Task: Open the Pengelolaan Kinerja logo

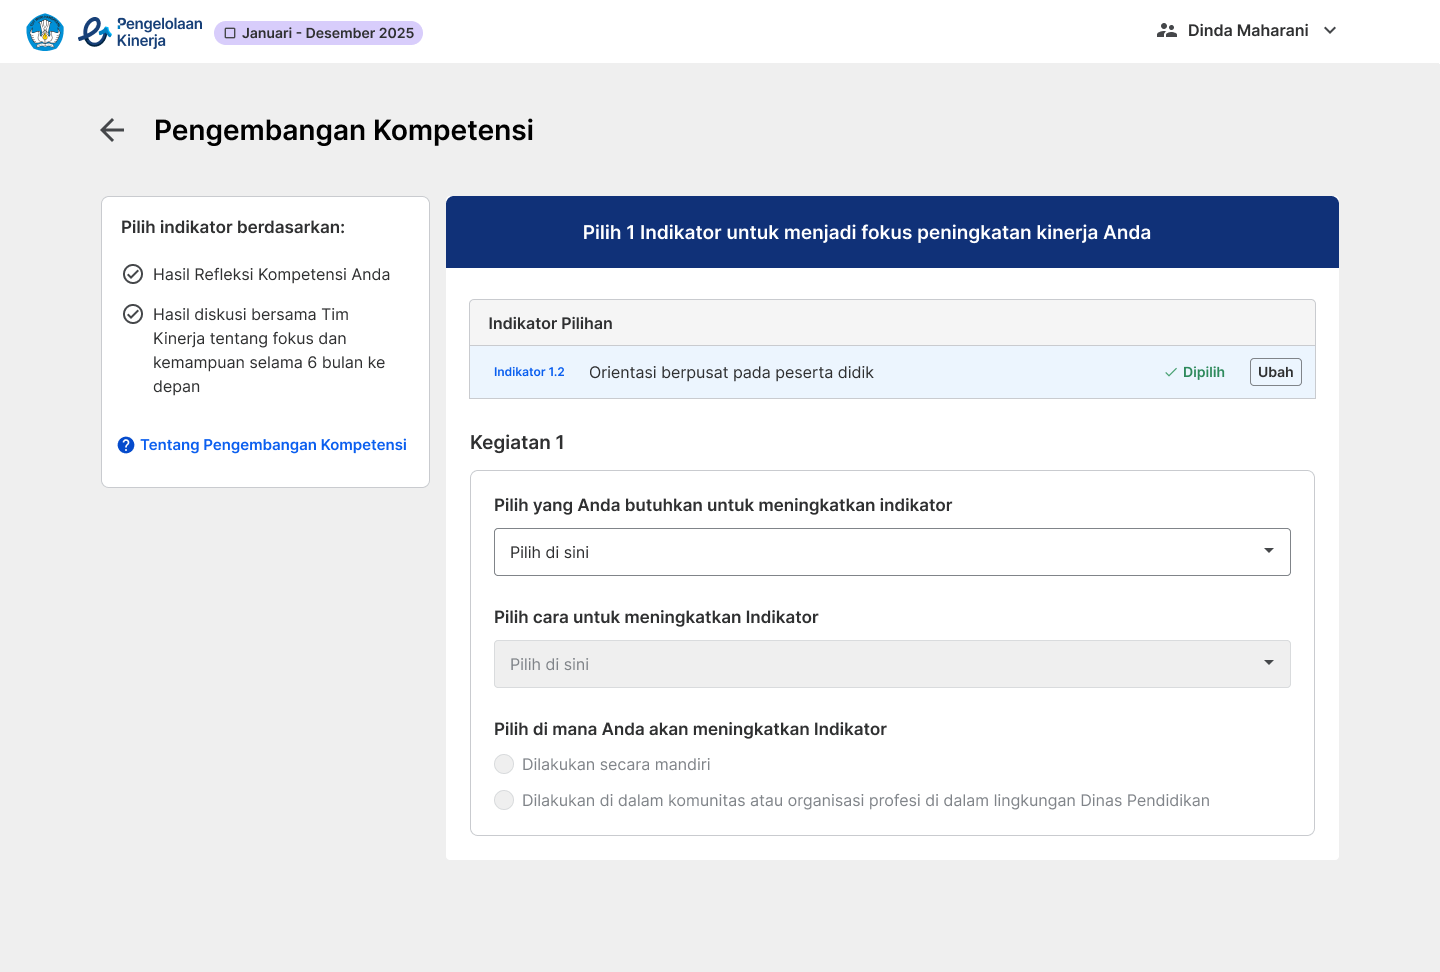Action: (x=140, y=32)
